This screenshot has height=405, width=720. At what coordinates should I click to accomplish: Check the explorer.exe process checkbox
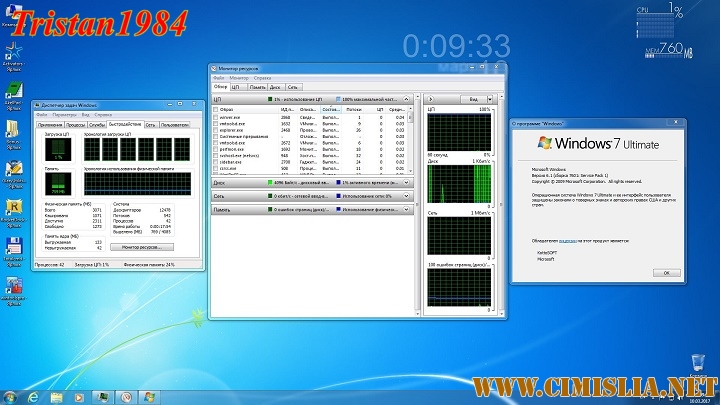point(217,130)
